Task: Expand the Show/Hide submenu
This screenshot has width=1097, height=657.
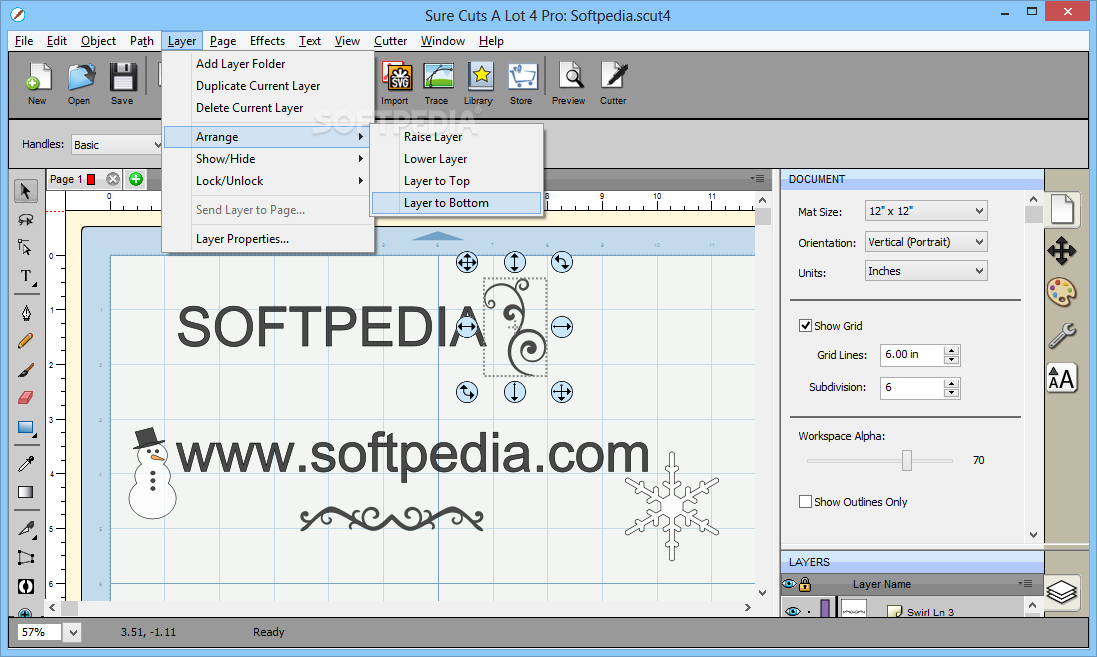Action: [x=267, y=159]
